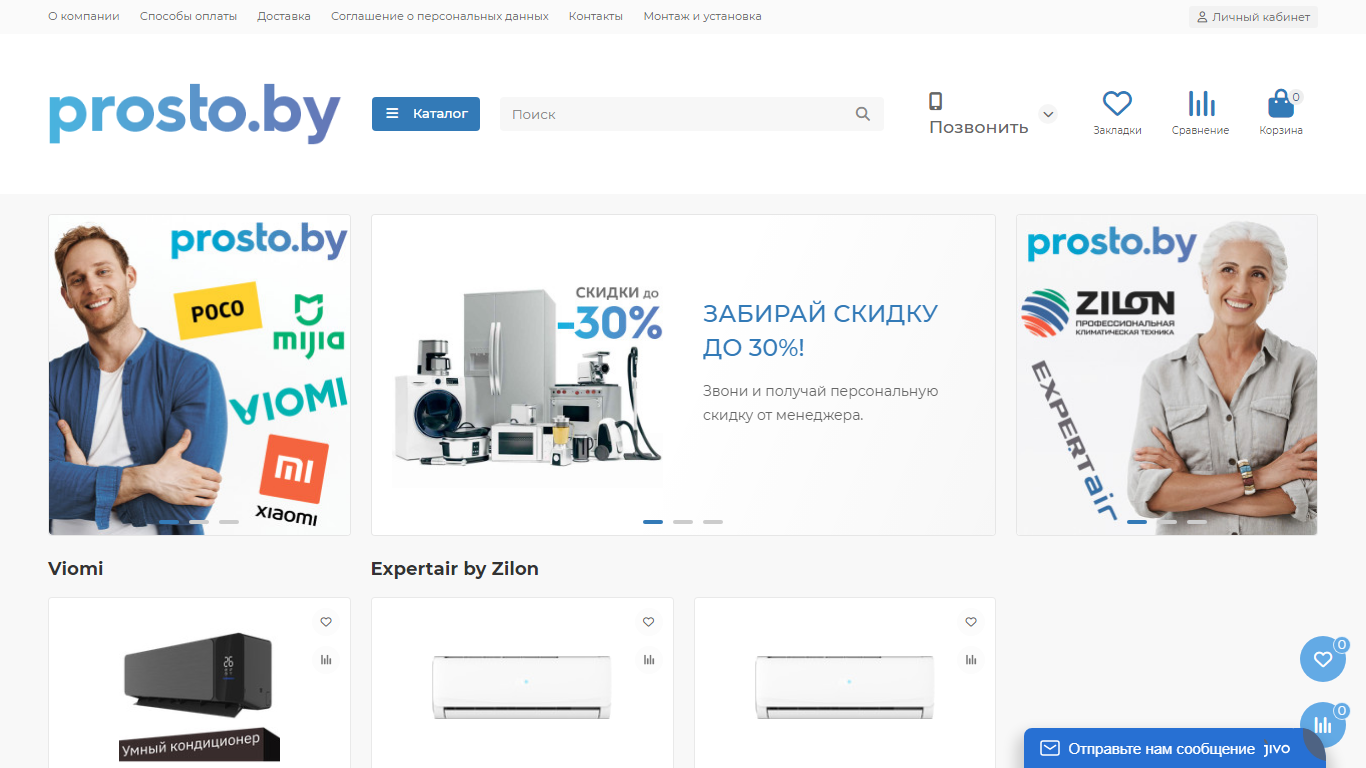Open the Доставка menu item
This screenshot has height=768, width=1366.
click(x=284, y=16)
